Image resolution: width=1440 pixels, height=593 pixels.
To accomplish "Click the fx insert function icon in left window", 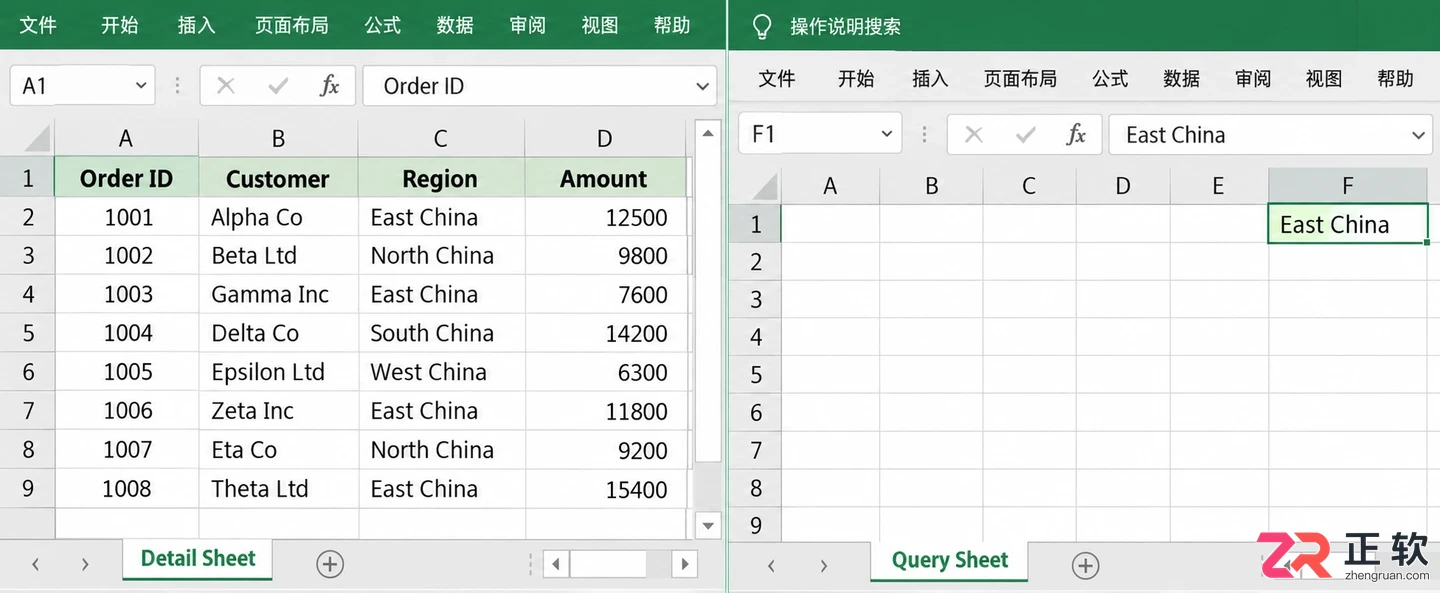I will tap(329, 86).
